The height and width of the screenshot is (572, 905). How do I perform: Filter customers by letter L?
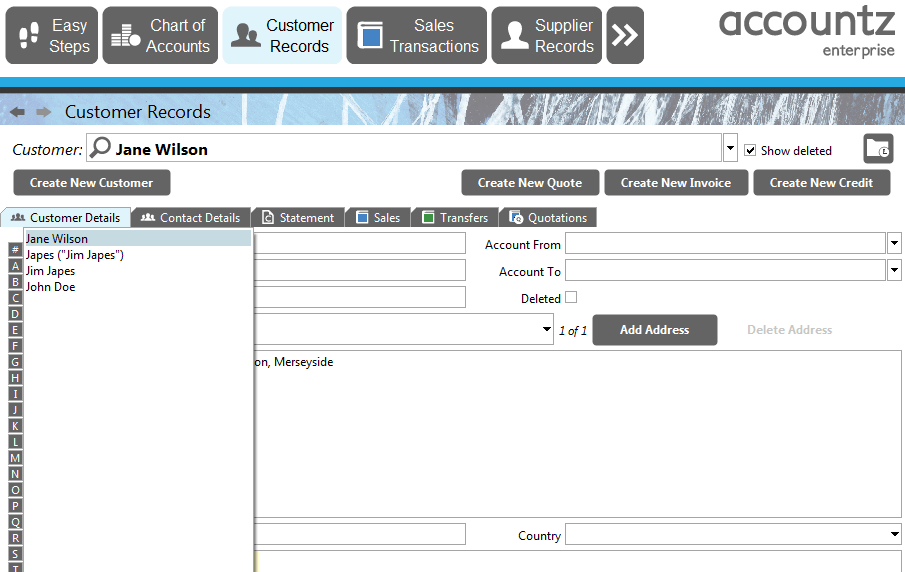pos(16,442)
